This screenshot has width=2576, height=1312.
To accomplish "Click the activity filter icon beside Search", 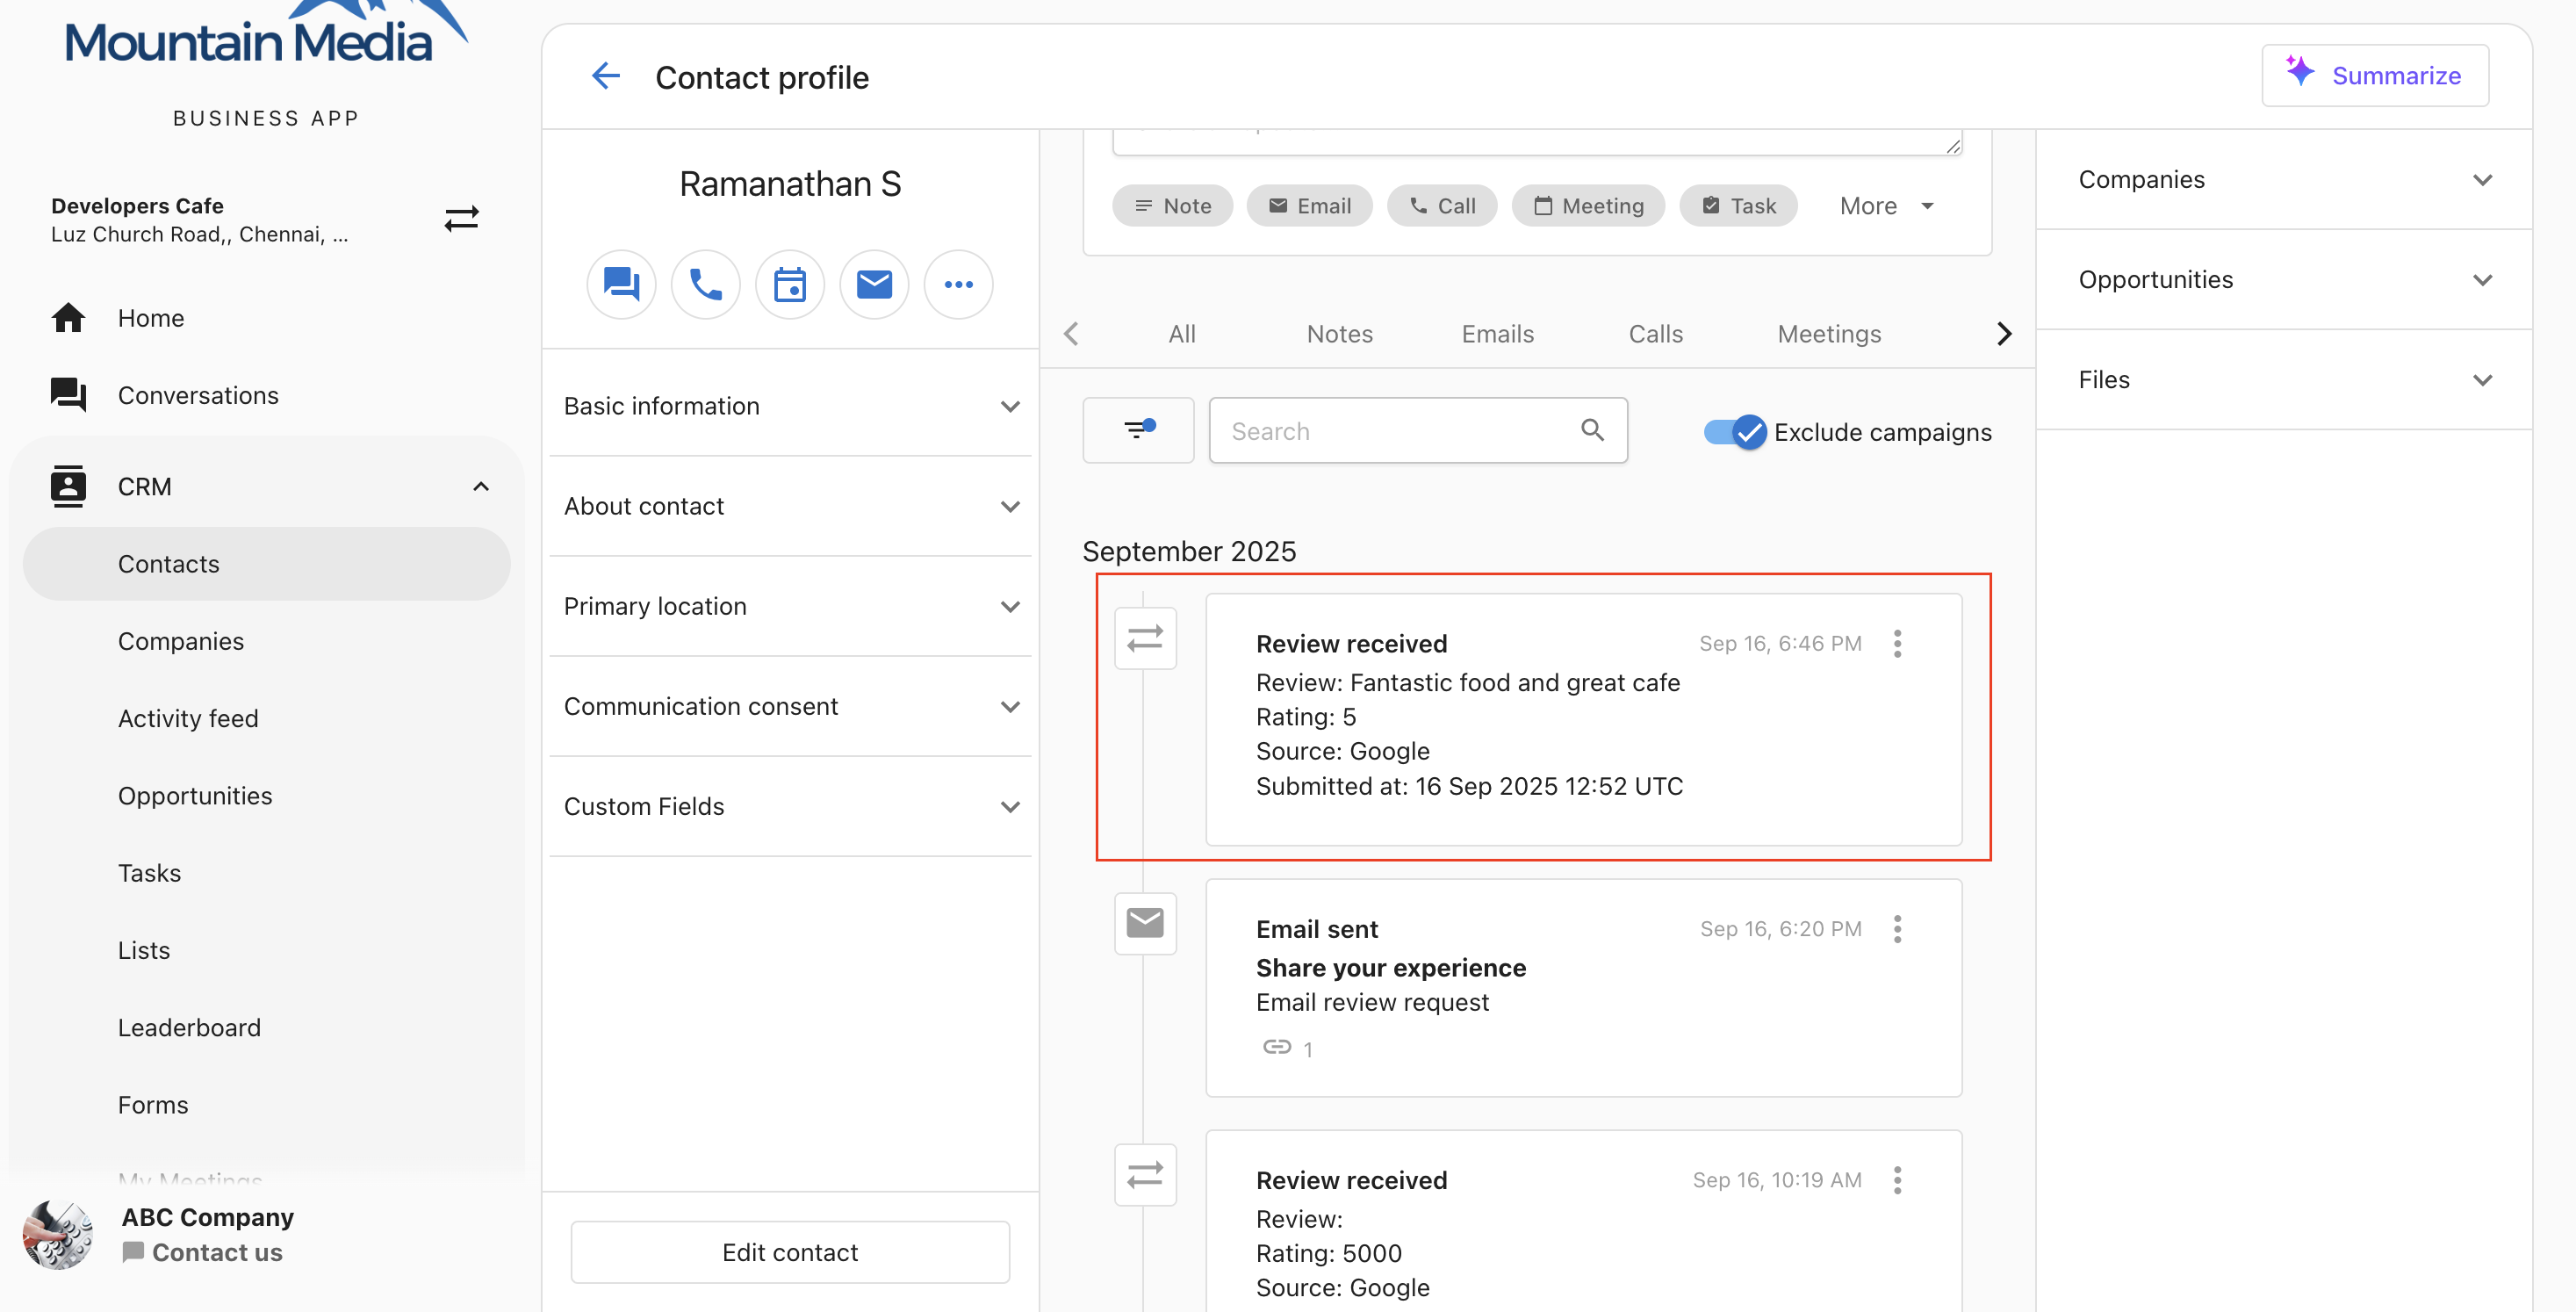I will [1138, 430].
